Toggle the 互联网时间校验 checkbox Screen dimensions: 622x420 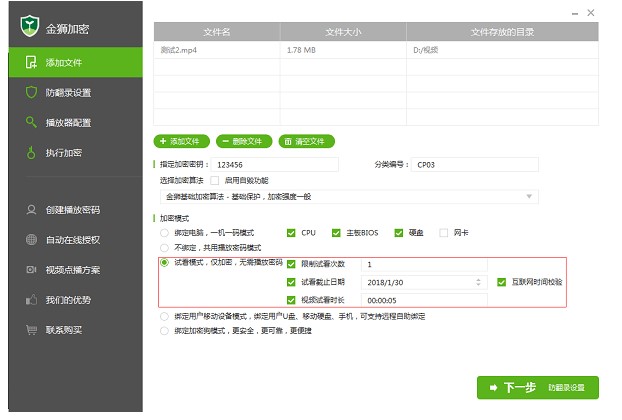tap(501, 282)
